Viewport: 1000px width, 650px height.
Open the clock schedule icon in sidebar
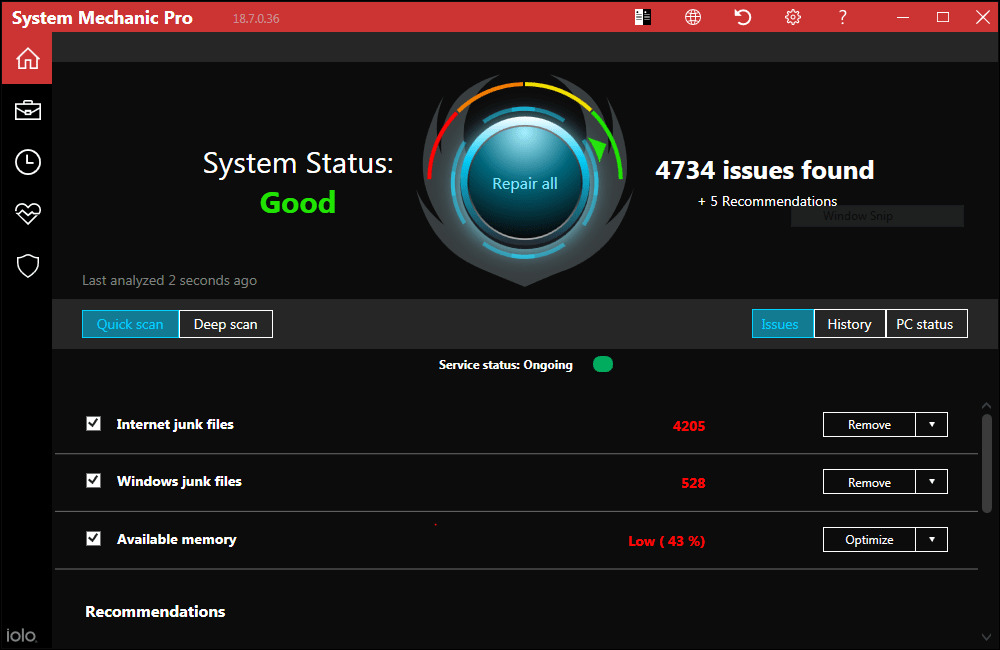coord(27,162)
